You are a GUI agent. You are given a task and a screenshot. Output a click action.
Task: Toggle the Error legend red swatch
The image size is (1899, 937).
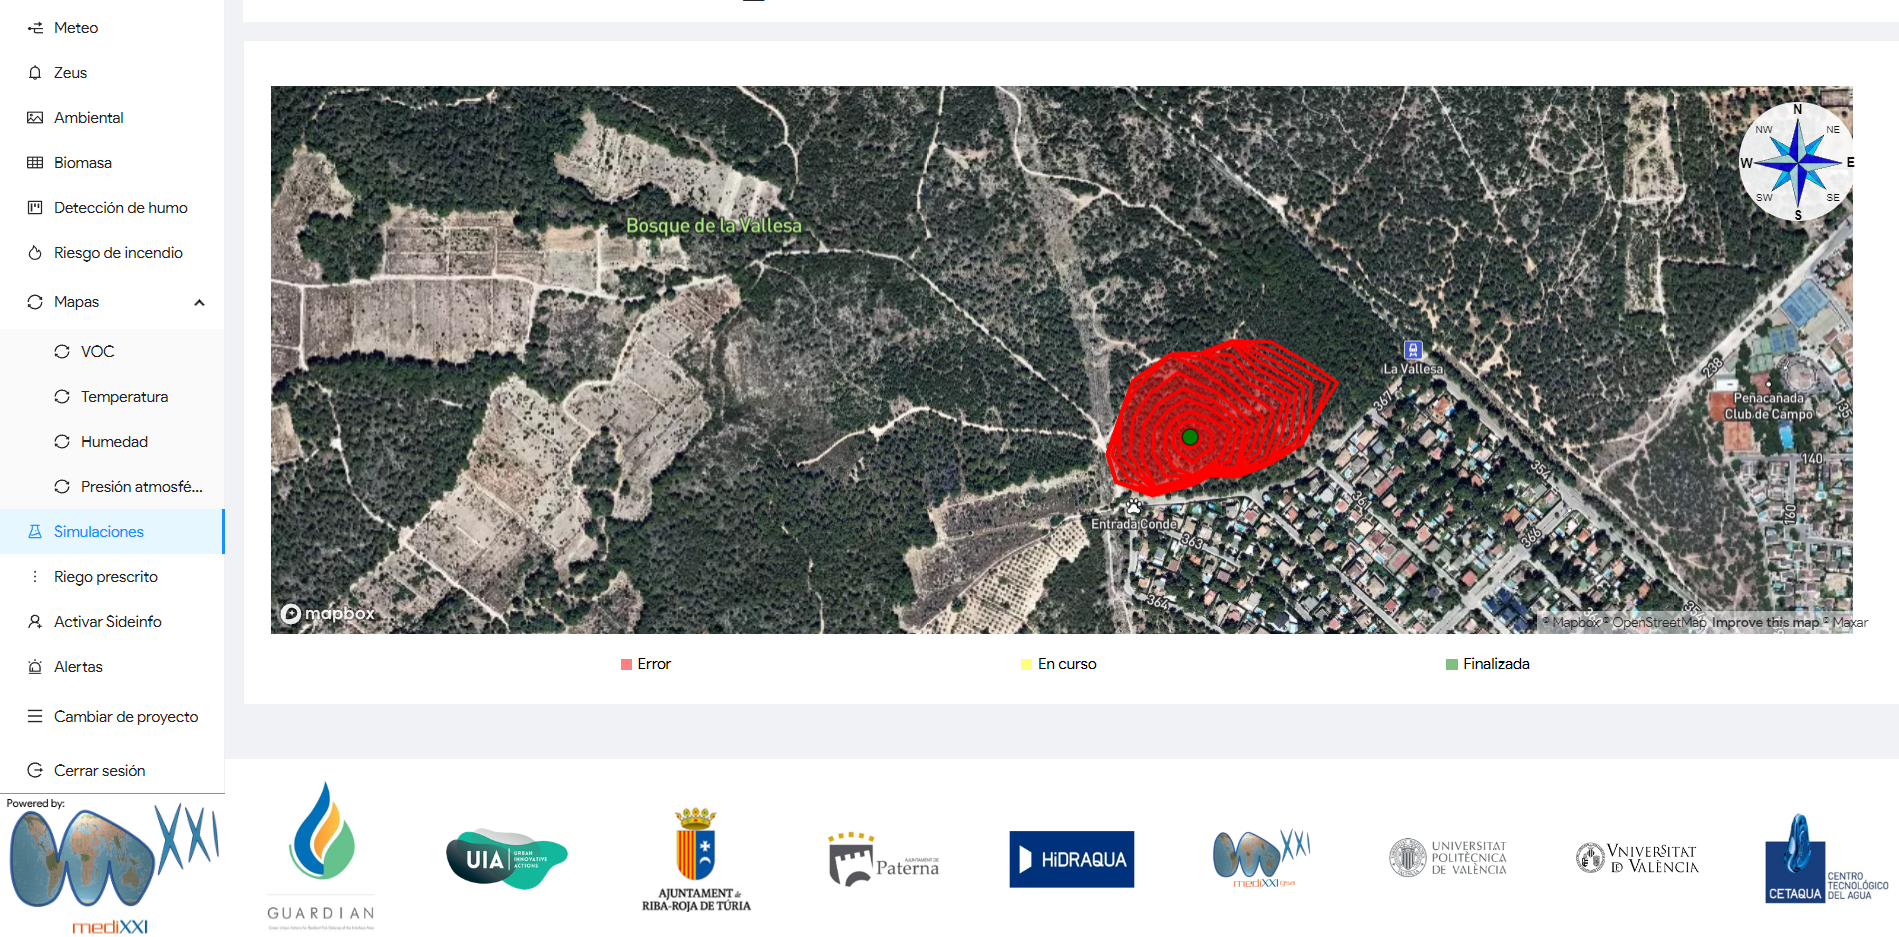click(x=626, y=665)
